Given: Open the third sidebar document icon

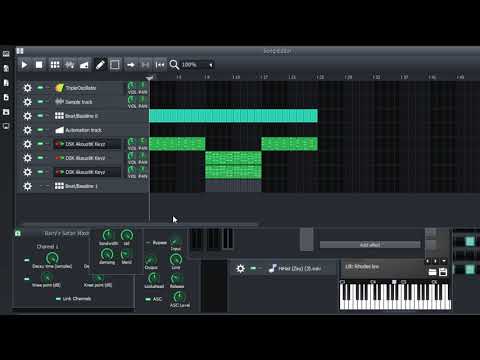Looking at the screenshot, I should tap(6, 83).
